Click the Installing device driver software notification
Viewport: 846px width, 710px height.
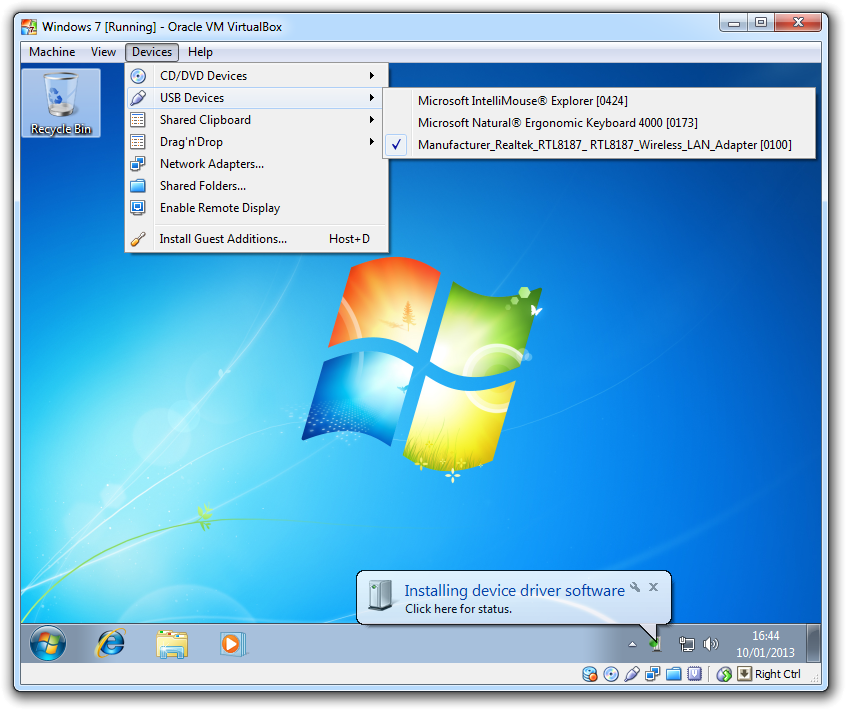(513, 598)
